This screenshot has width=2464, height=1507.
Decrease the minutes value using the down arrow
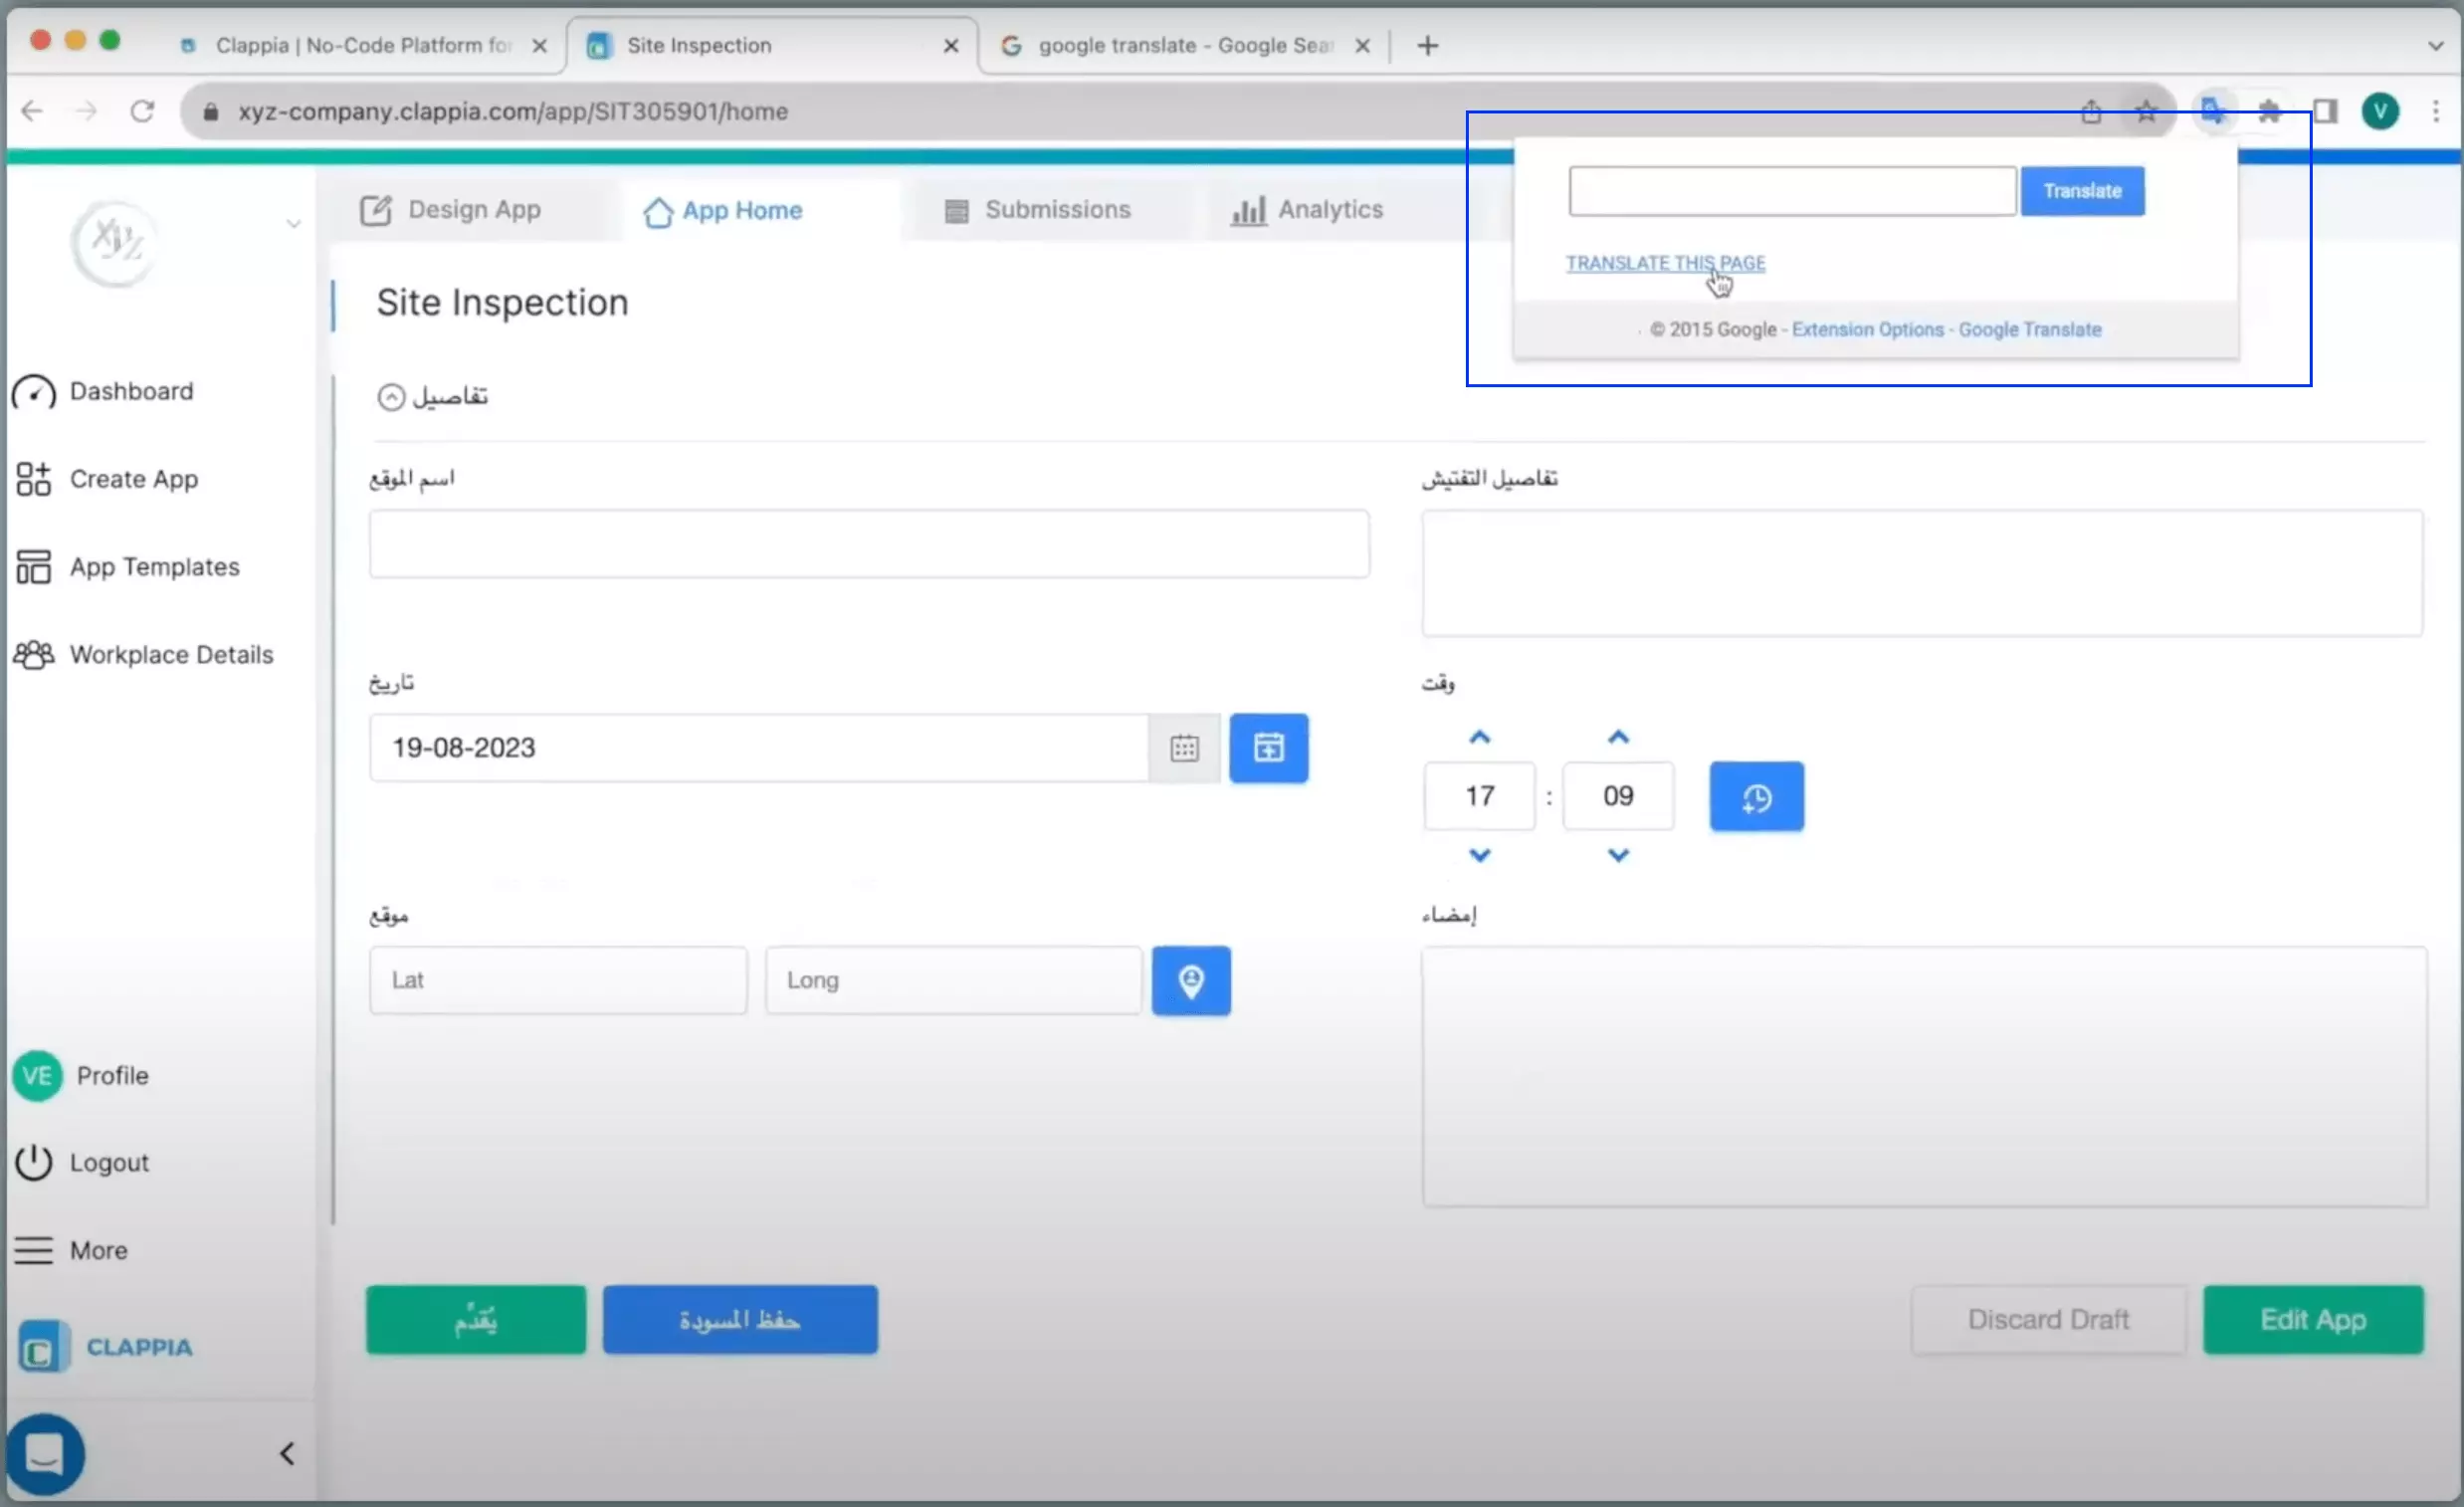tap(1617, 856)
